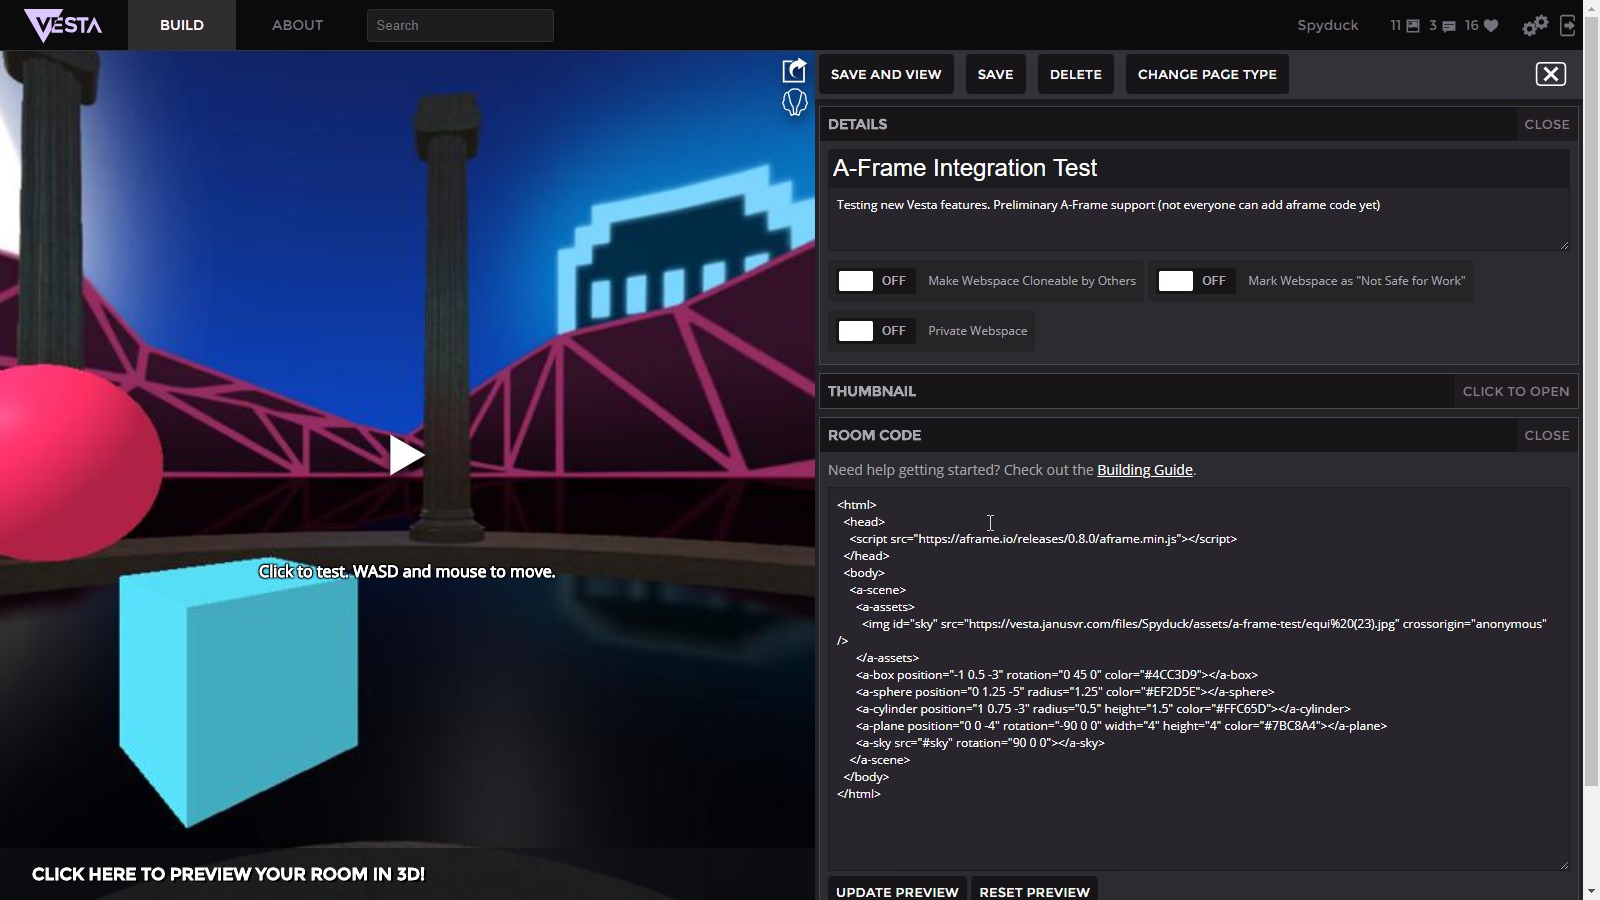This screenshot has width=1600, height=900.
Task: Click the DELETE button
Action: (x=1075, y=74)
